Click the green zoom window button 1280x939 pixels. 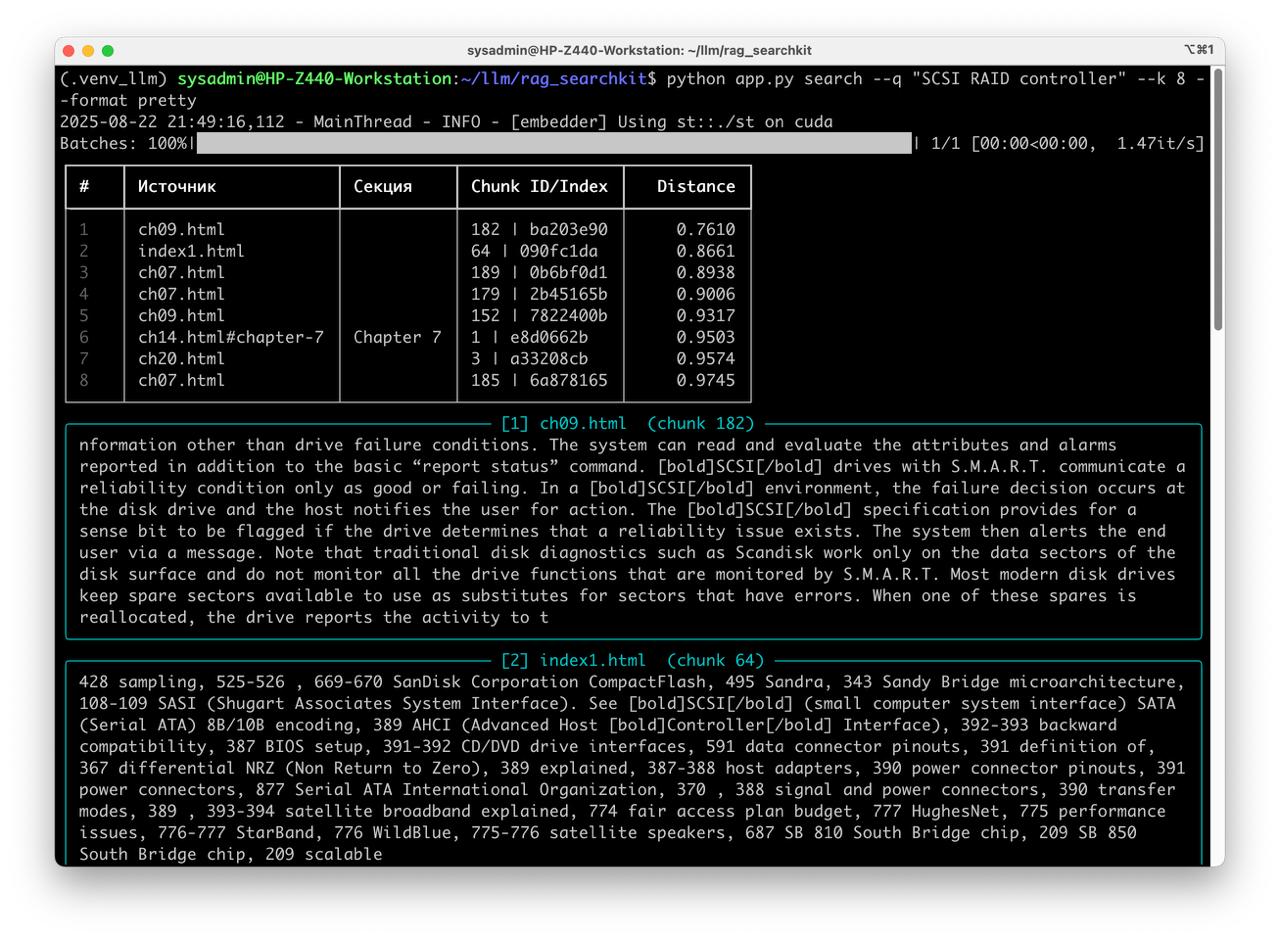(108, 50)
